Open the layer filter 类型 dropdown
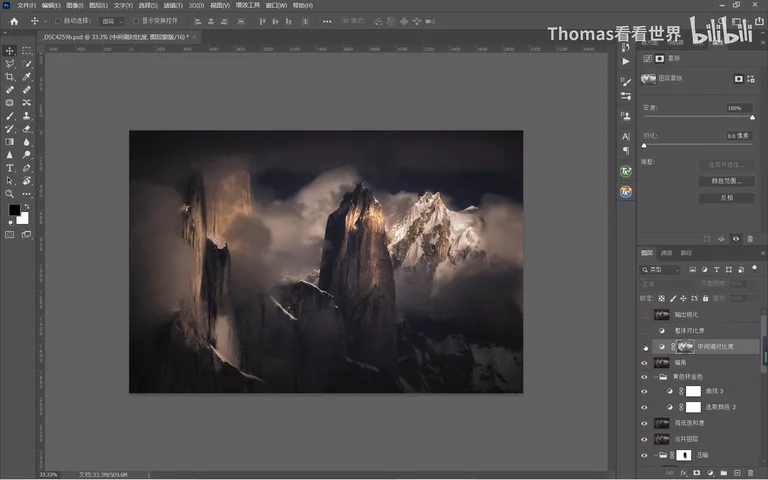Image resolution: width=768 pixels, height=480 pixels. pos(660,269)
